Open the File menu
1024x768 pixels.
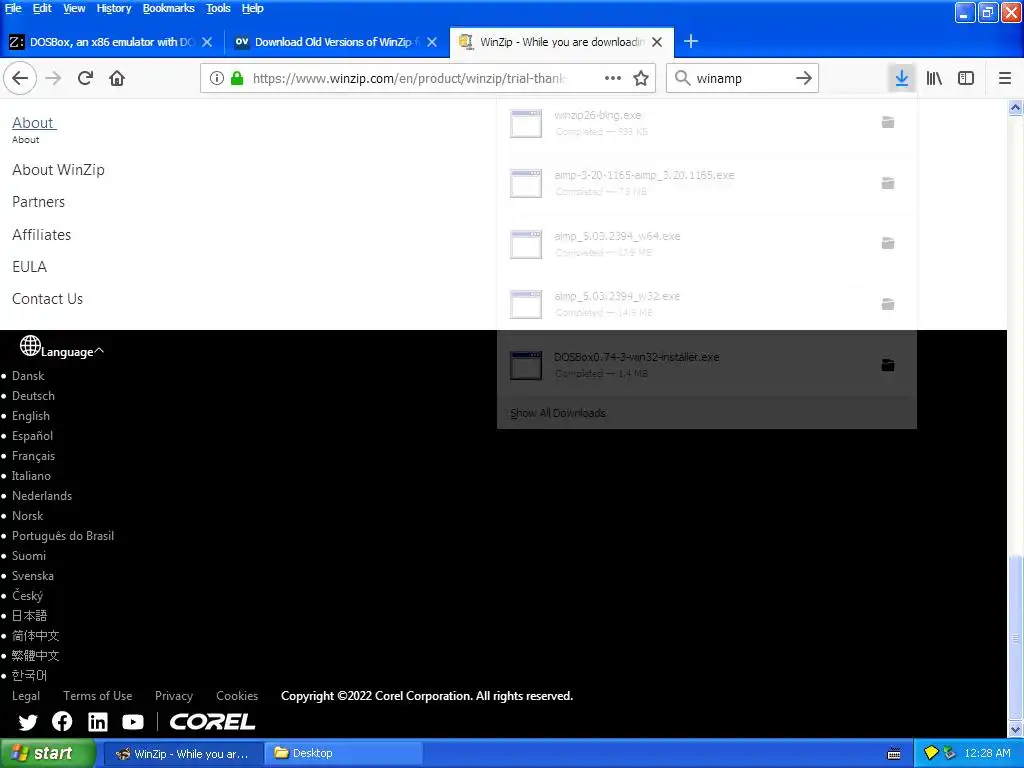13,8
